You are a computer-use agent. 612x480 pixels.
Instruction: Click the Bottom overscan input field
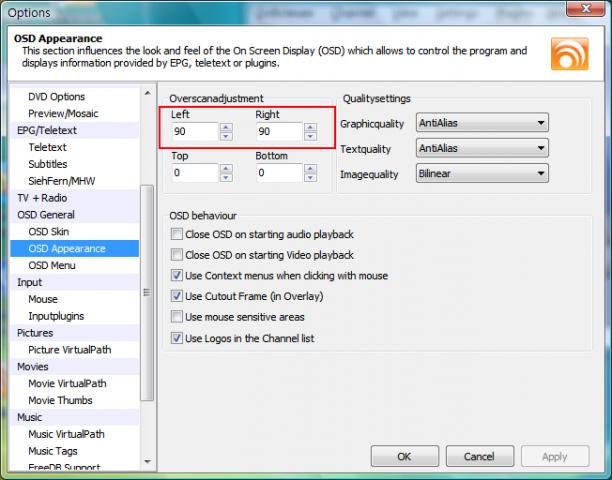click(x=279, y=173)
